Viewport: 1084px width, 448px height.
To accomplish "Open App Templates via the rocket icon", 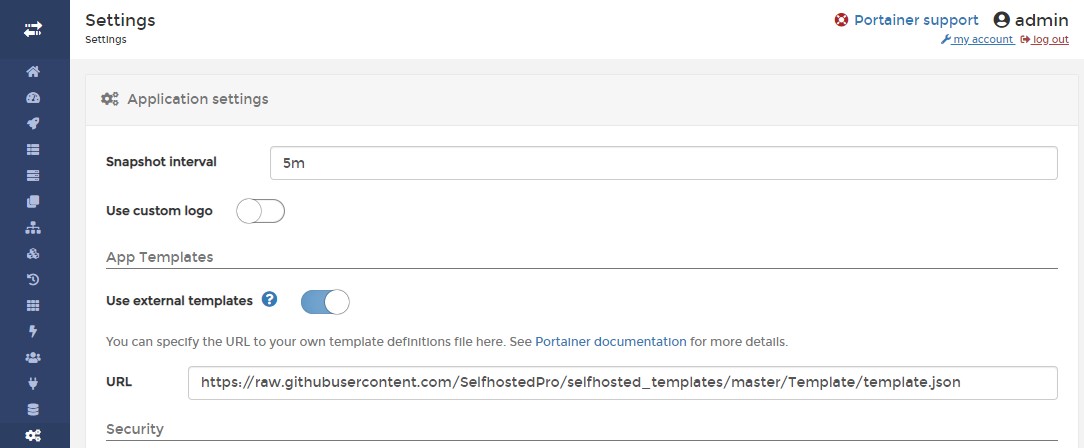I will point(33,124).
